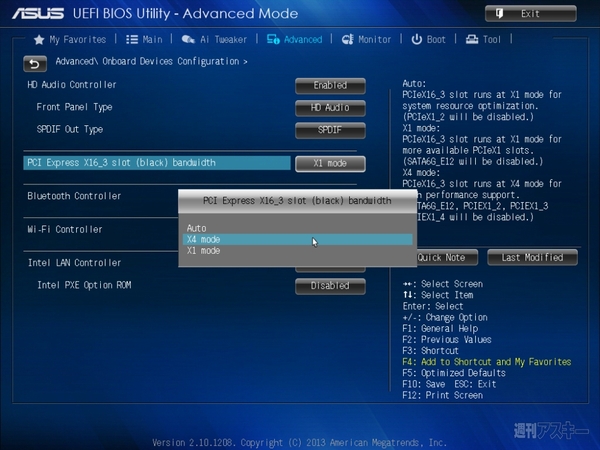Select the Advanced tab label
Image resolution: width=600 pixels, height=450 pixels.
point(303,39)
